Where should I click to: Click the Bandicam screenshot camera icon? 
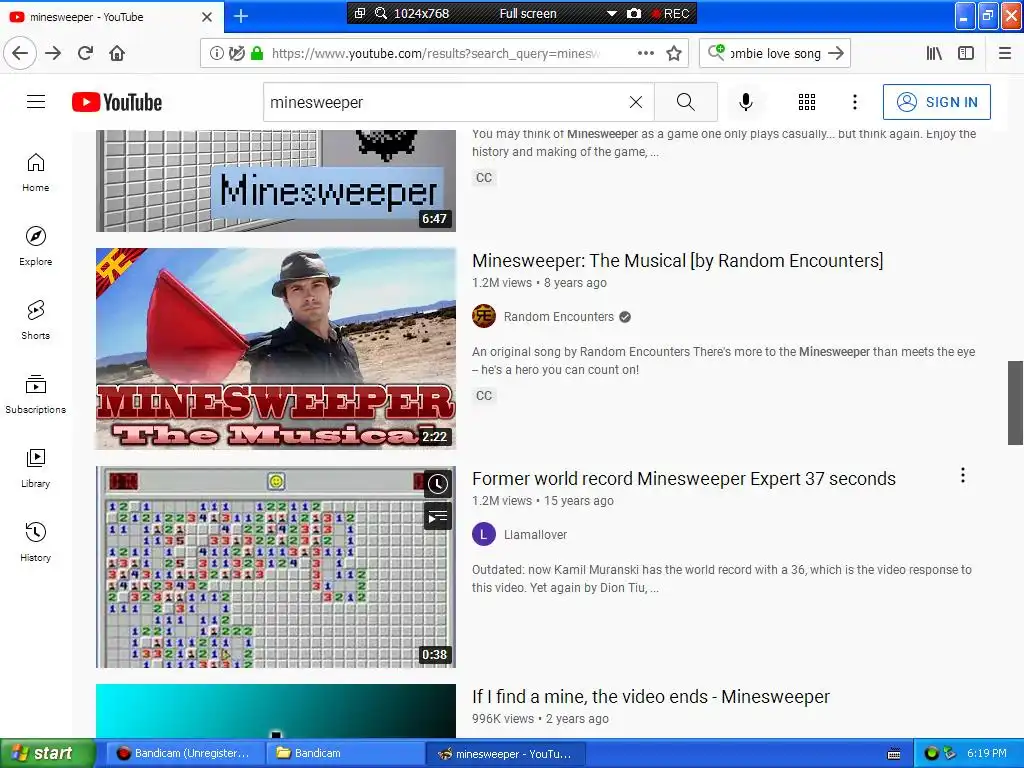tap(633, 13)
